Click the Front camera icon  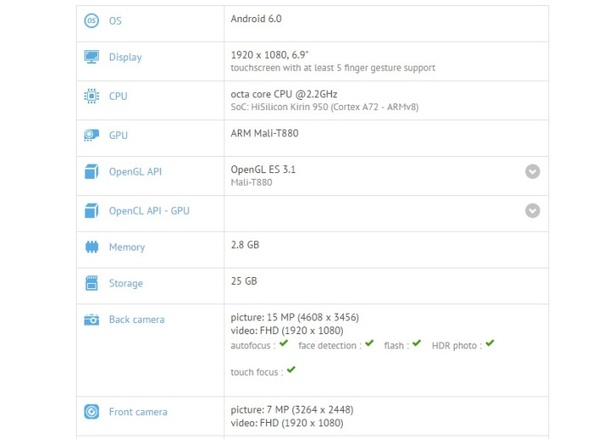(92, 411)
